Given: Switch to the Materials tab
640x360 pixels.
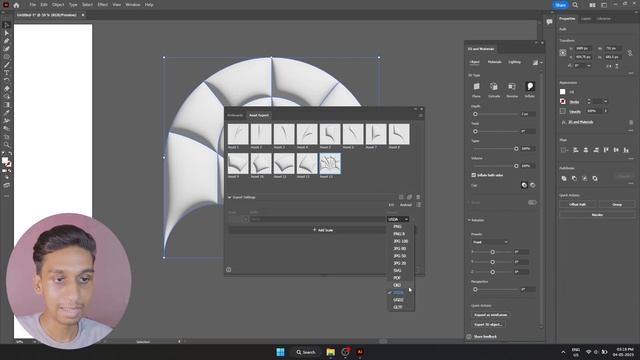Looking at the screenshot, I should point(494,62).
